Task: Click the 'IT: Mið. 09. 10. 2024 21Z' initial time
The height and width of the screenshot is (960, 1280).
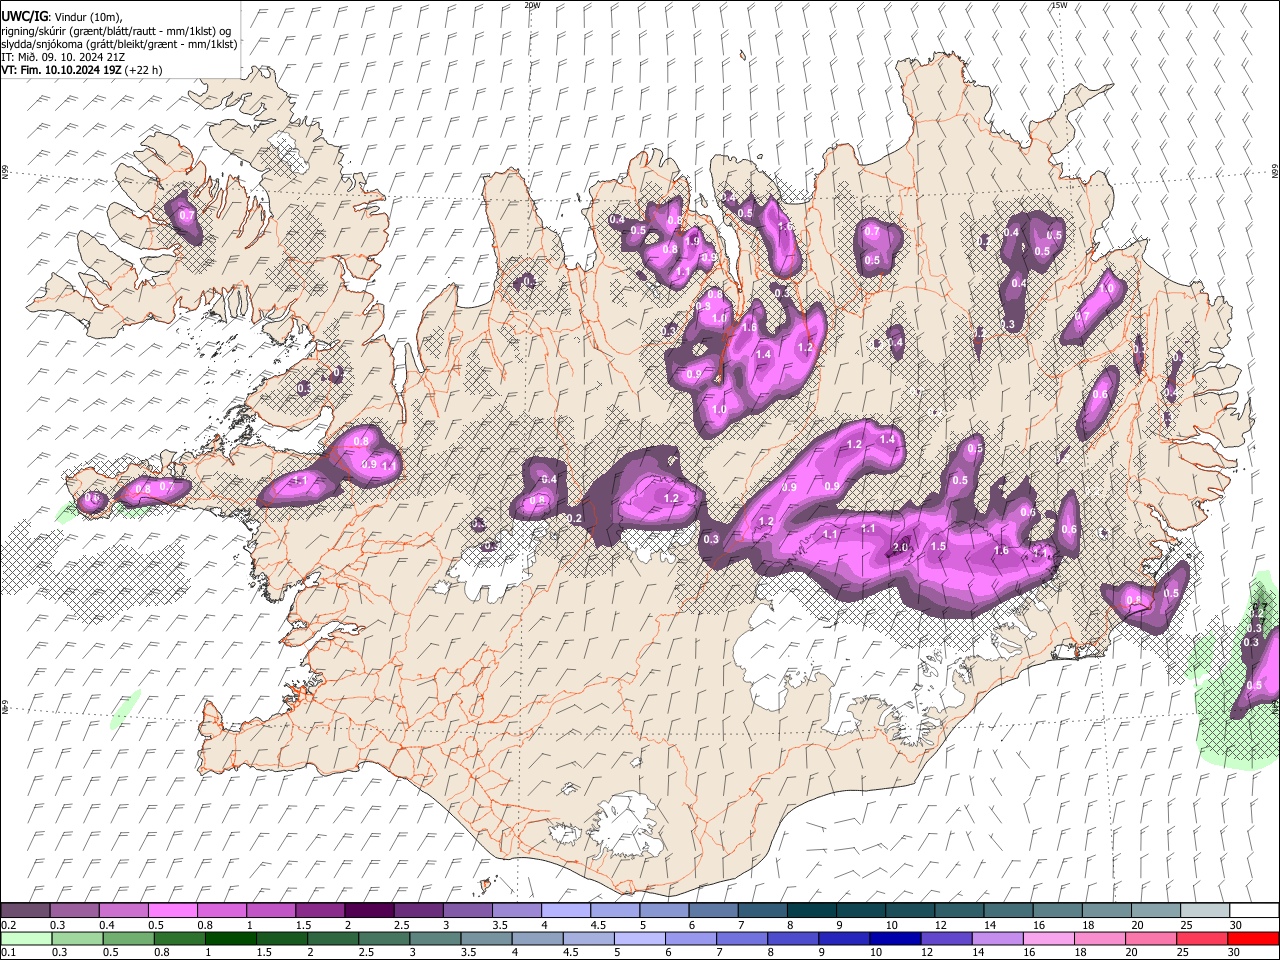Action: click(63, 57)
